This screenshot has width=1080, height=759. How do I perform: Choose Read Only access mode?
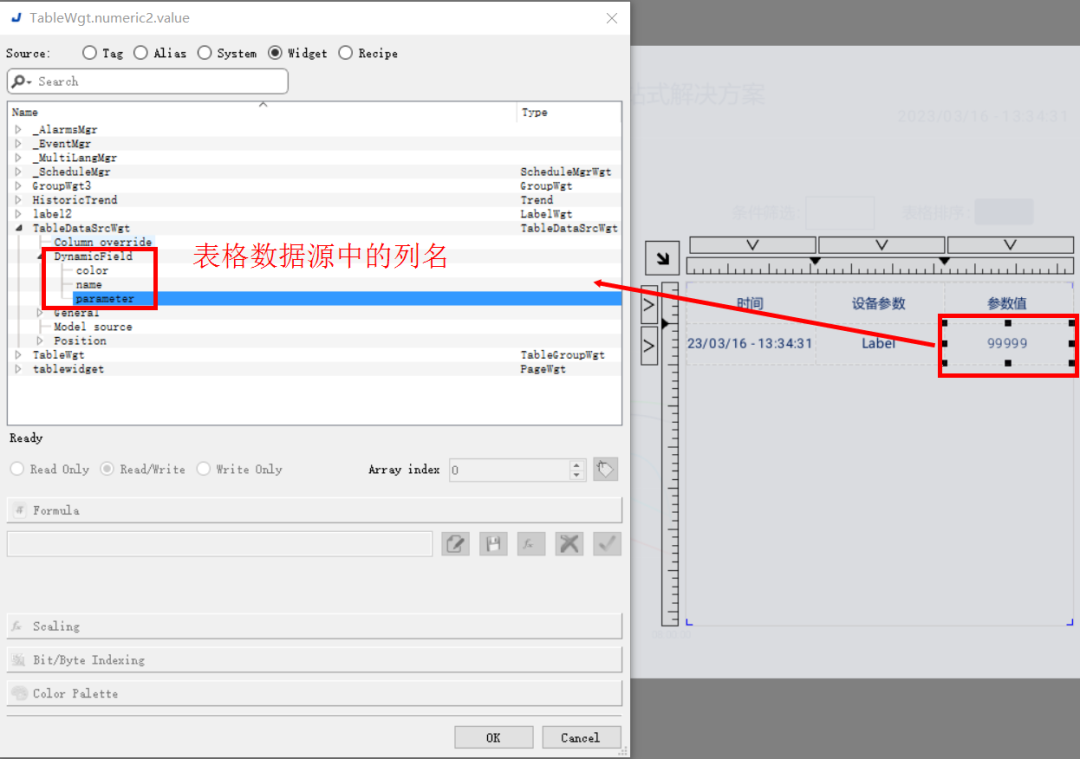17,469
